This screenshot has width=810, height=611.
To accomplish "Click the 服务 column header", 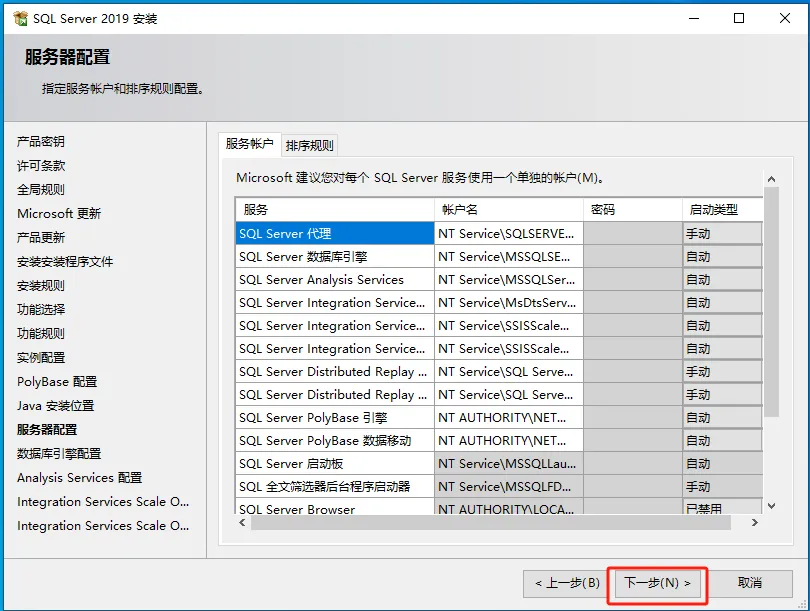I will pyautogui.click(x=335, y=210).
